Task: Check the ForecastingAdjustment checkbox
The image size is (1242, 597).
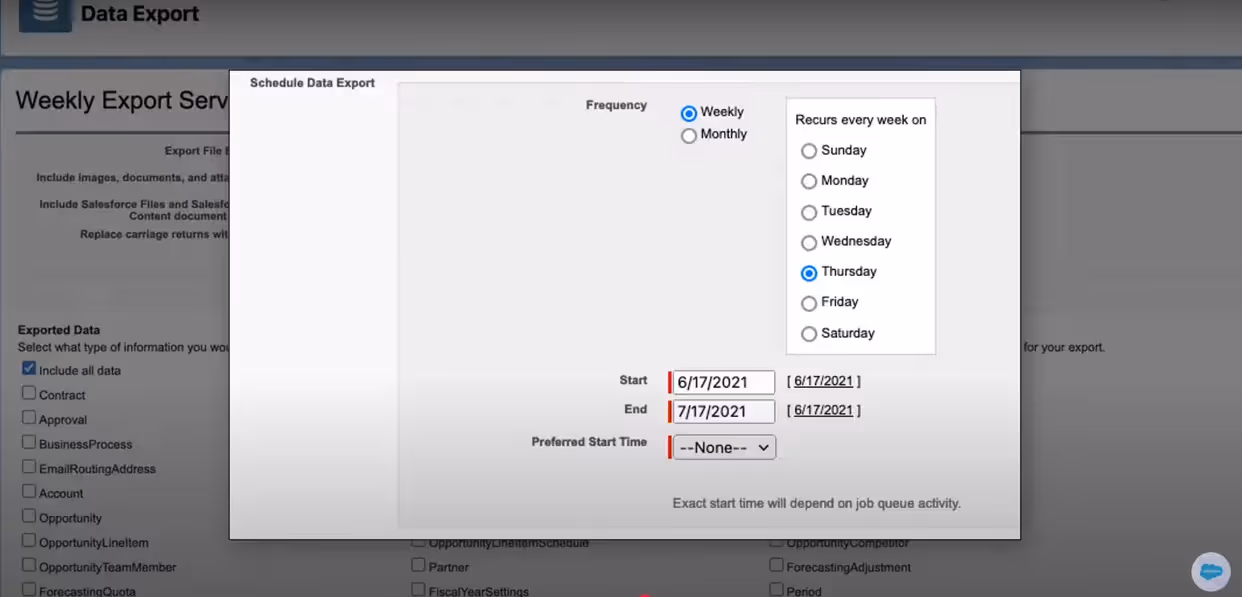Action: click(x=776, y=565)
